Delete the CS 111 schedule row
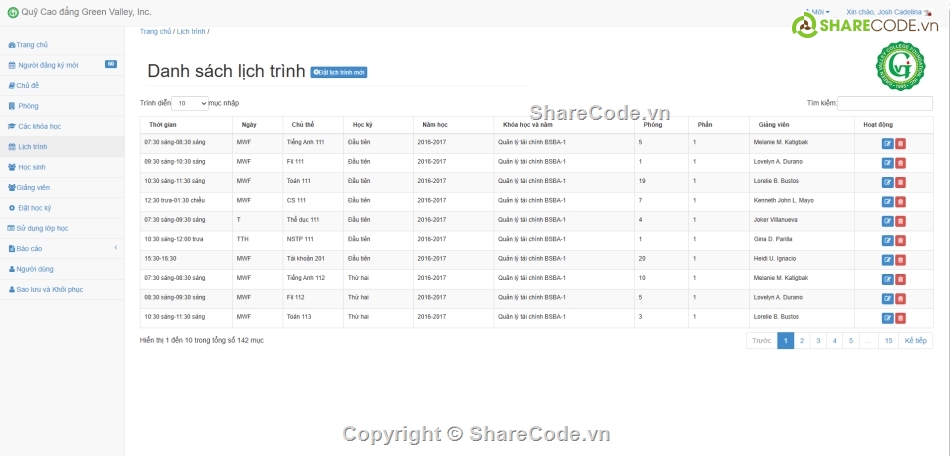950x456 pixels. [900, 201]
